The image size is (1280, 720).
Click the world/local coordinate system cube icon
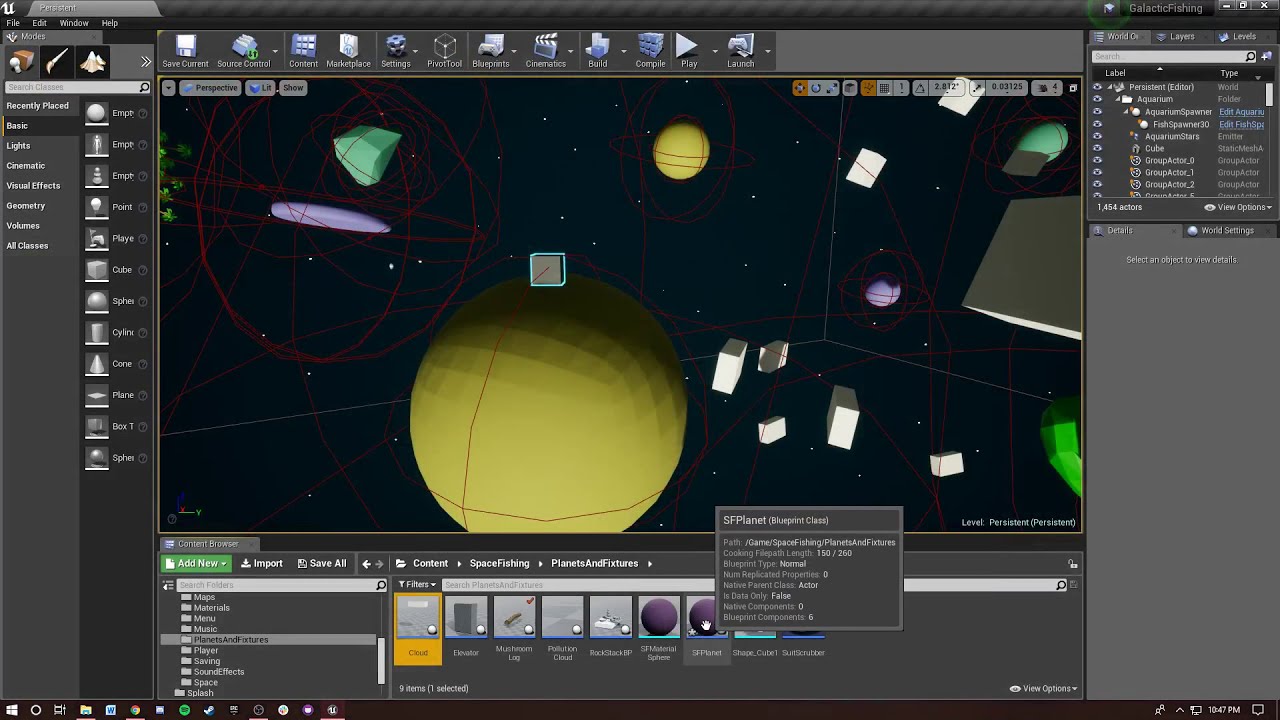[x=850, y=88]
